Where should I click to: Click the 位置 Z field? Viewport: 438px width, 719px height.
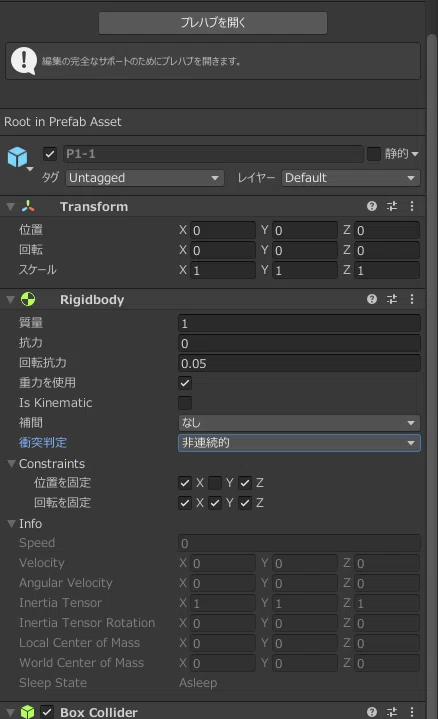pos(387,230)
